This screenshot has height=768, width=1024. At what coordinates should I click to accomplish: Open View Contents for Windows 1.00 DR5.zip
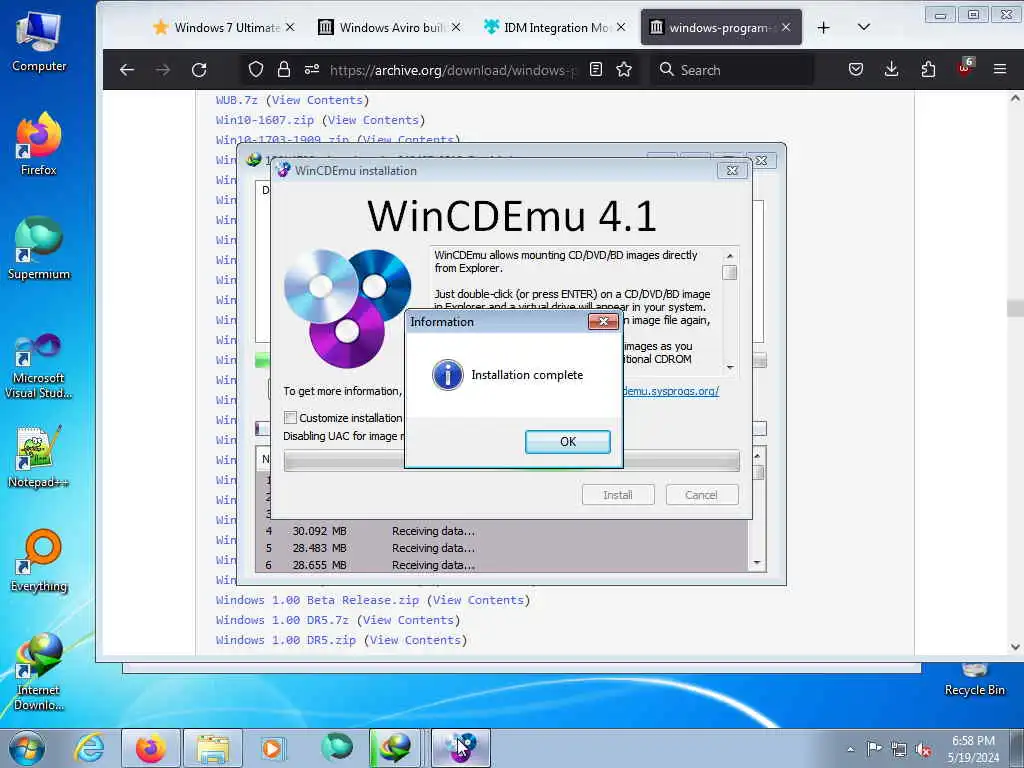415,640
